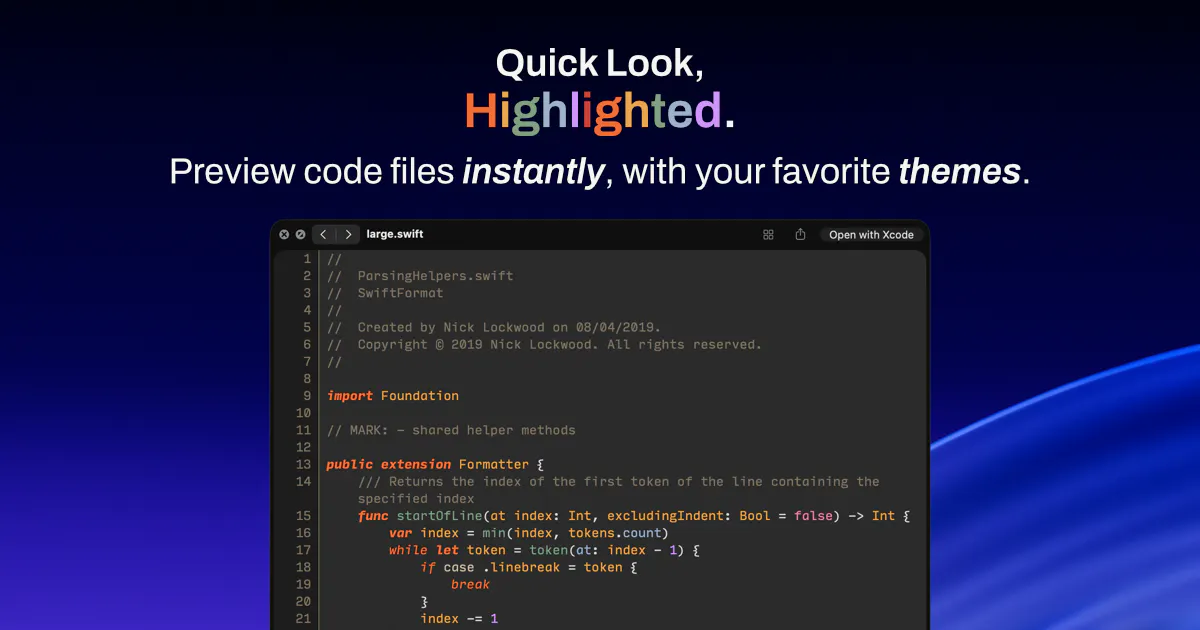Click the 'import Foundation' line
The height and width of the screenshot is (630, 1200).
[x=393, y=396]
